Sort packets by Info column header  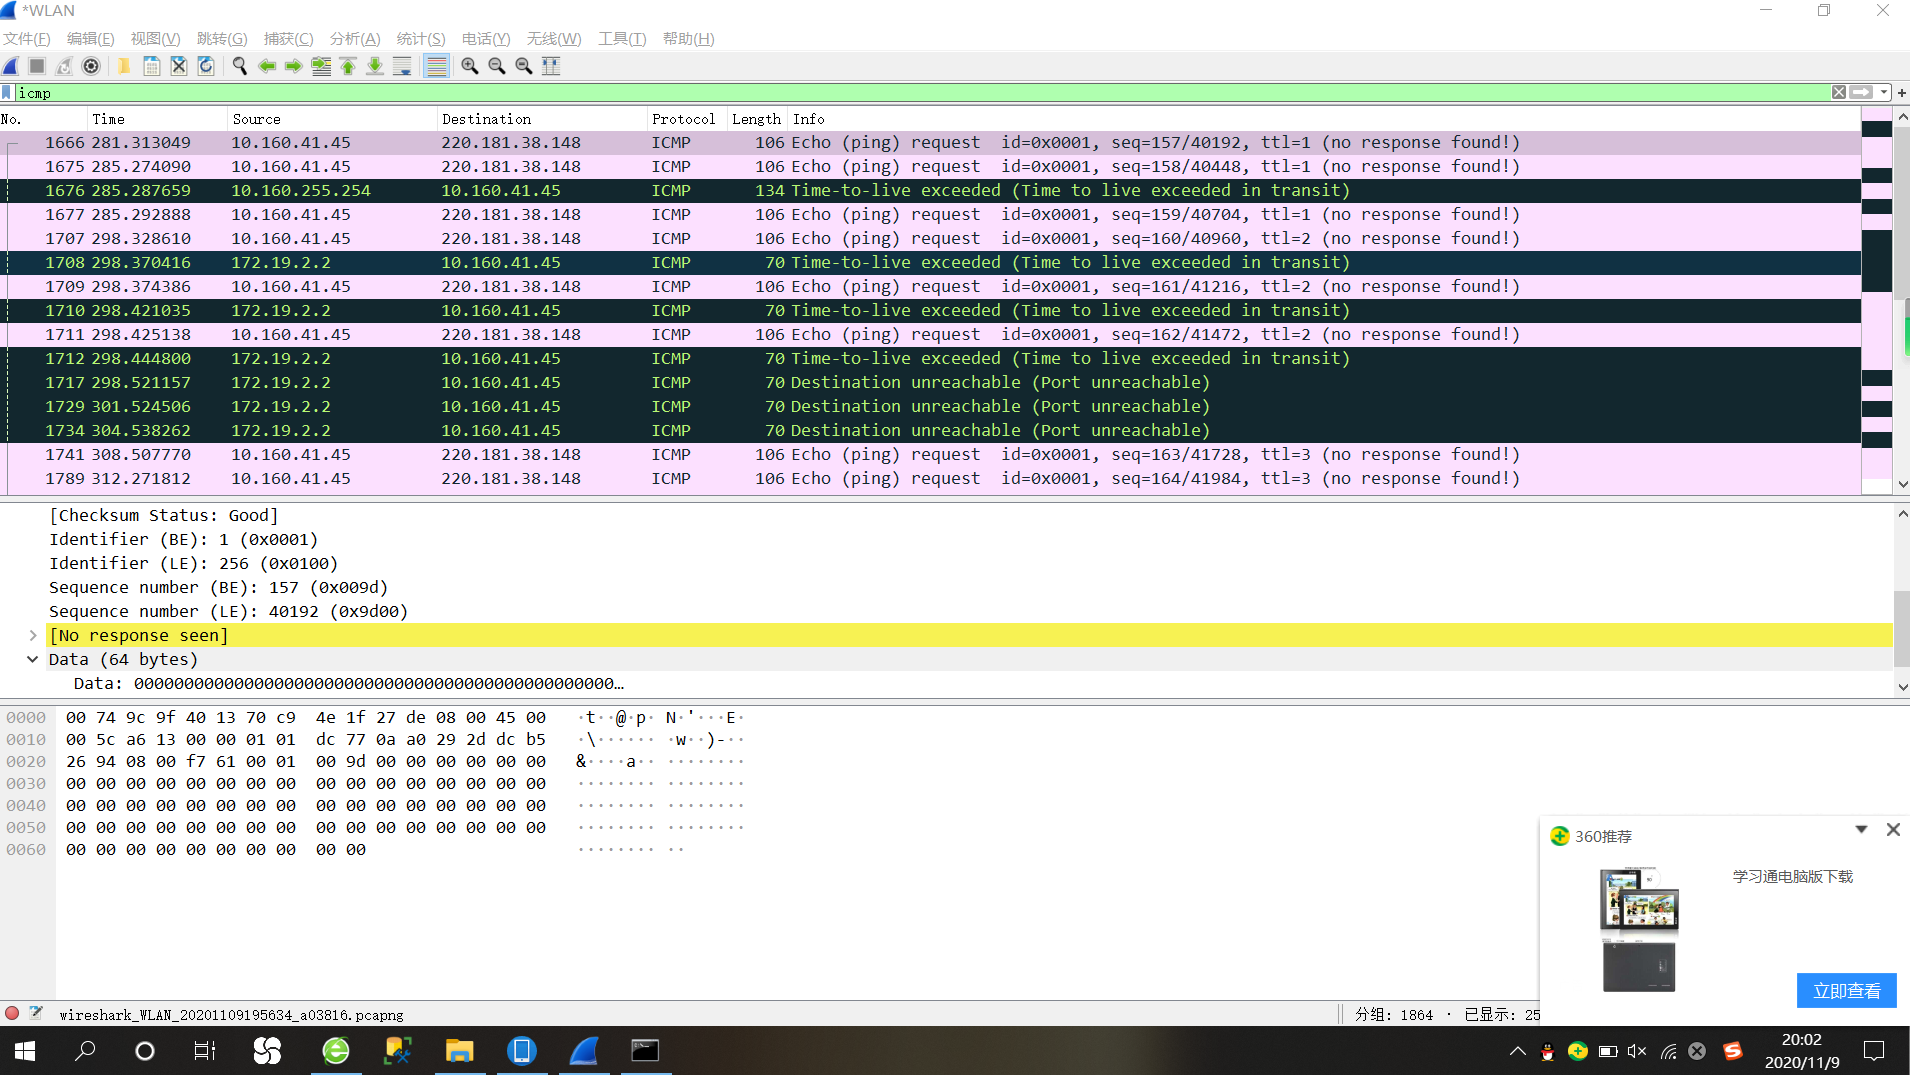(1324, 119)
